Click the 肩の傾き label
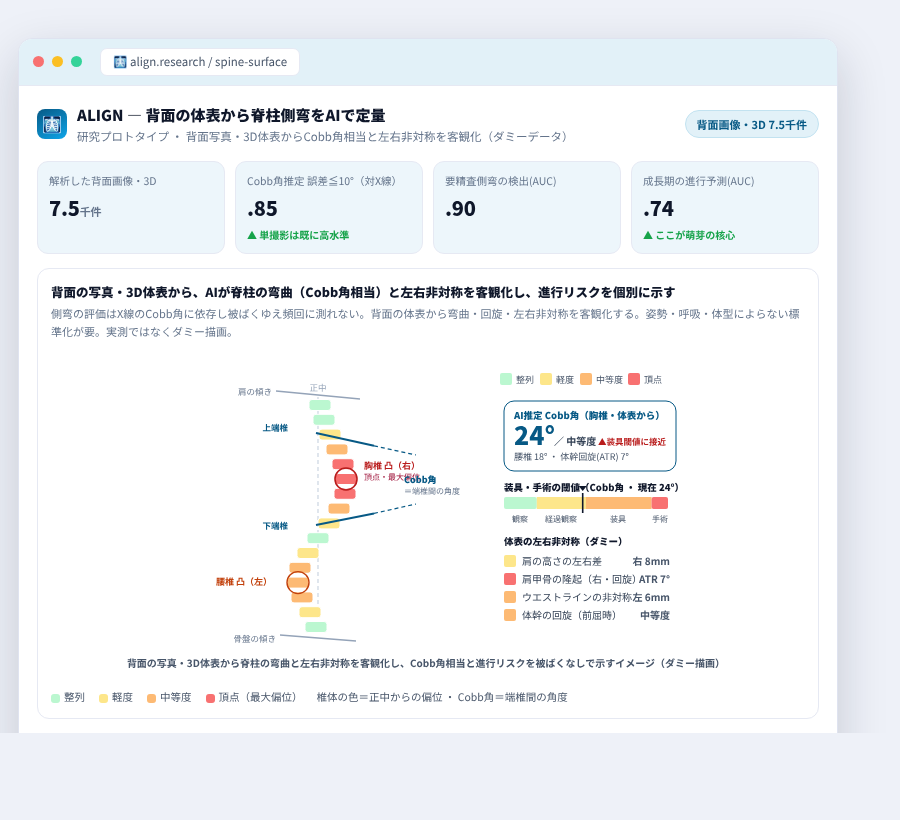 254,392
